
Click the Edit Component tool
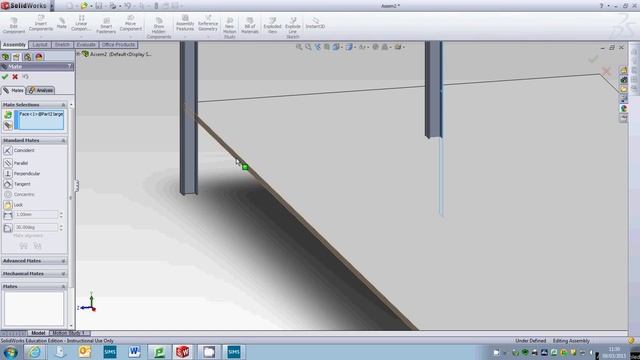click(x=13, y=25)
